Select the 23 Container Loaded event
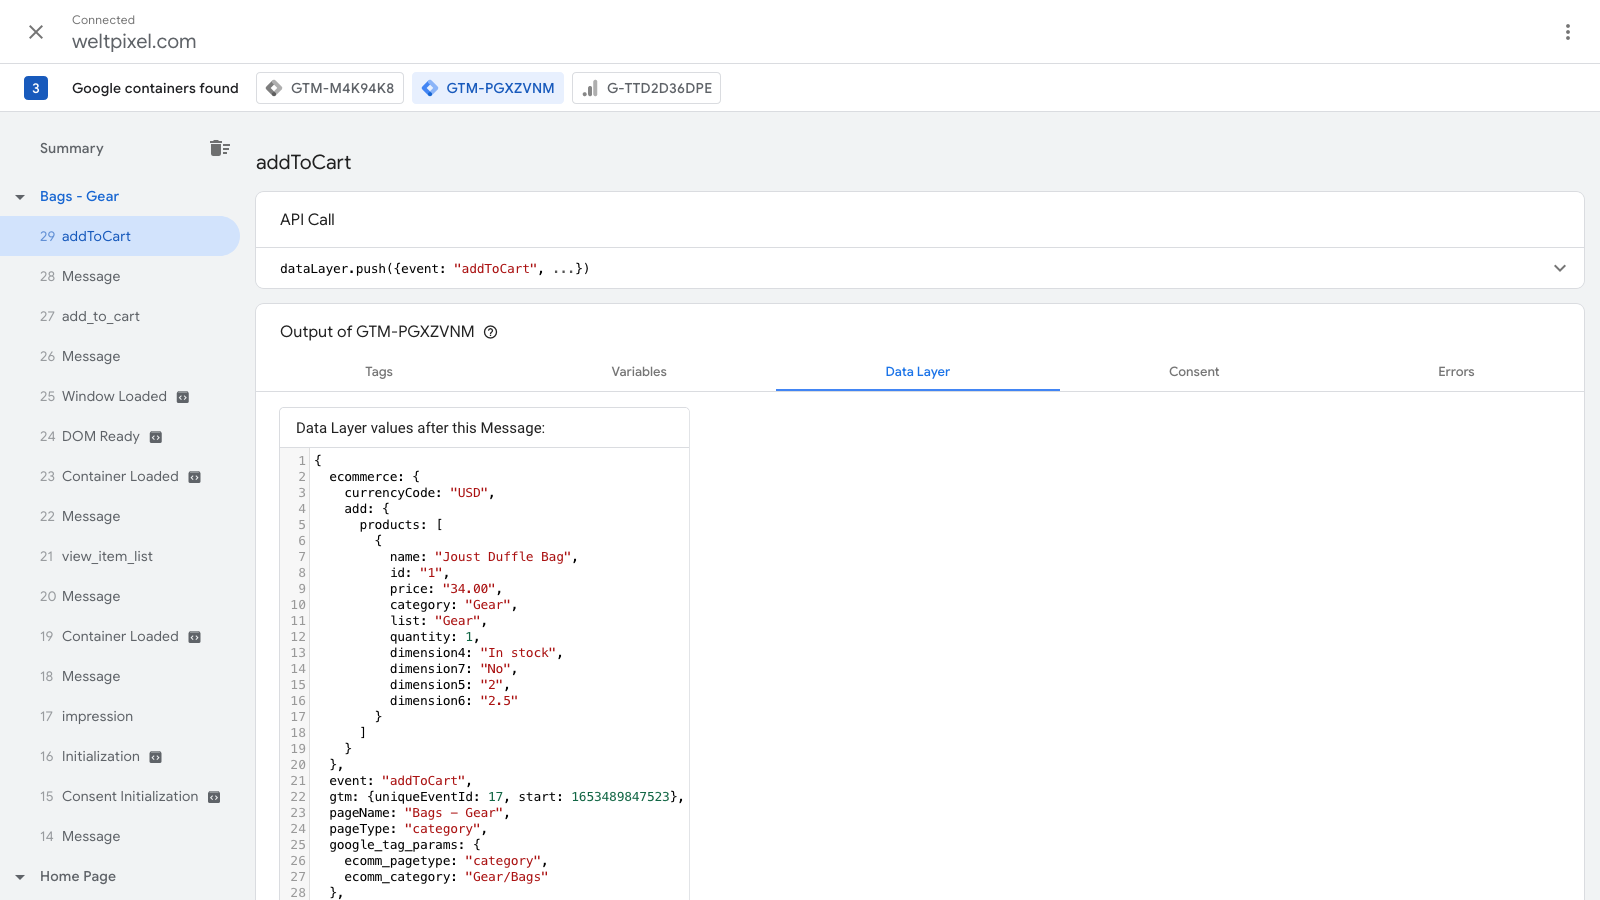Screen dimensions: 1600x900 120,476
